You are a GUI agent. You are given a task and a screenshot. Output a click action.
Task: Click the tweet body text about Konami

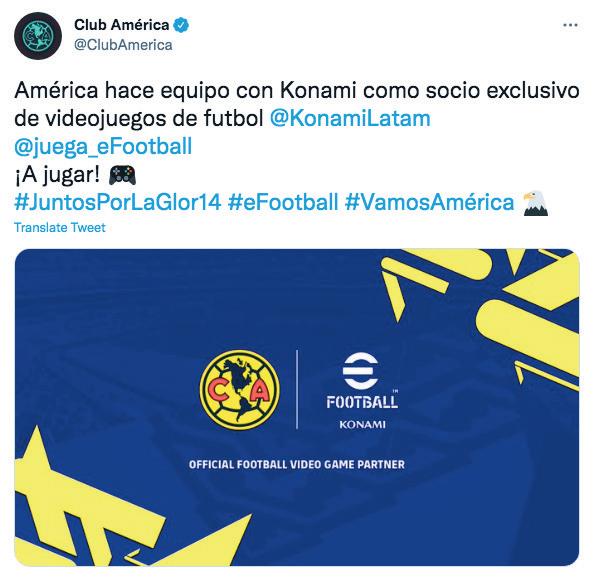point(297,104)
